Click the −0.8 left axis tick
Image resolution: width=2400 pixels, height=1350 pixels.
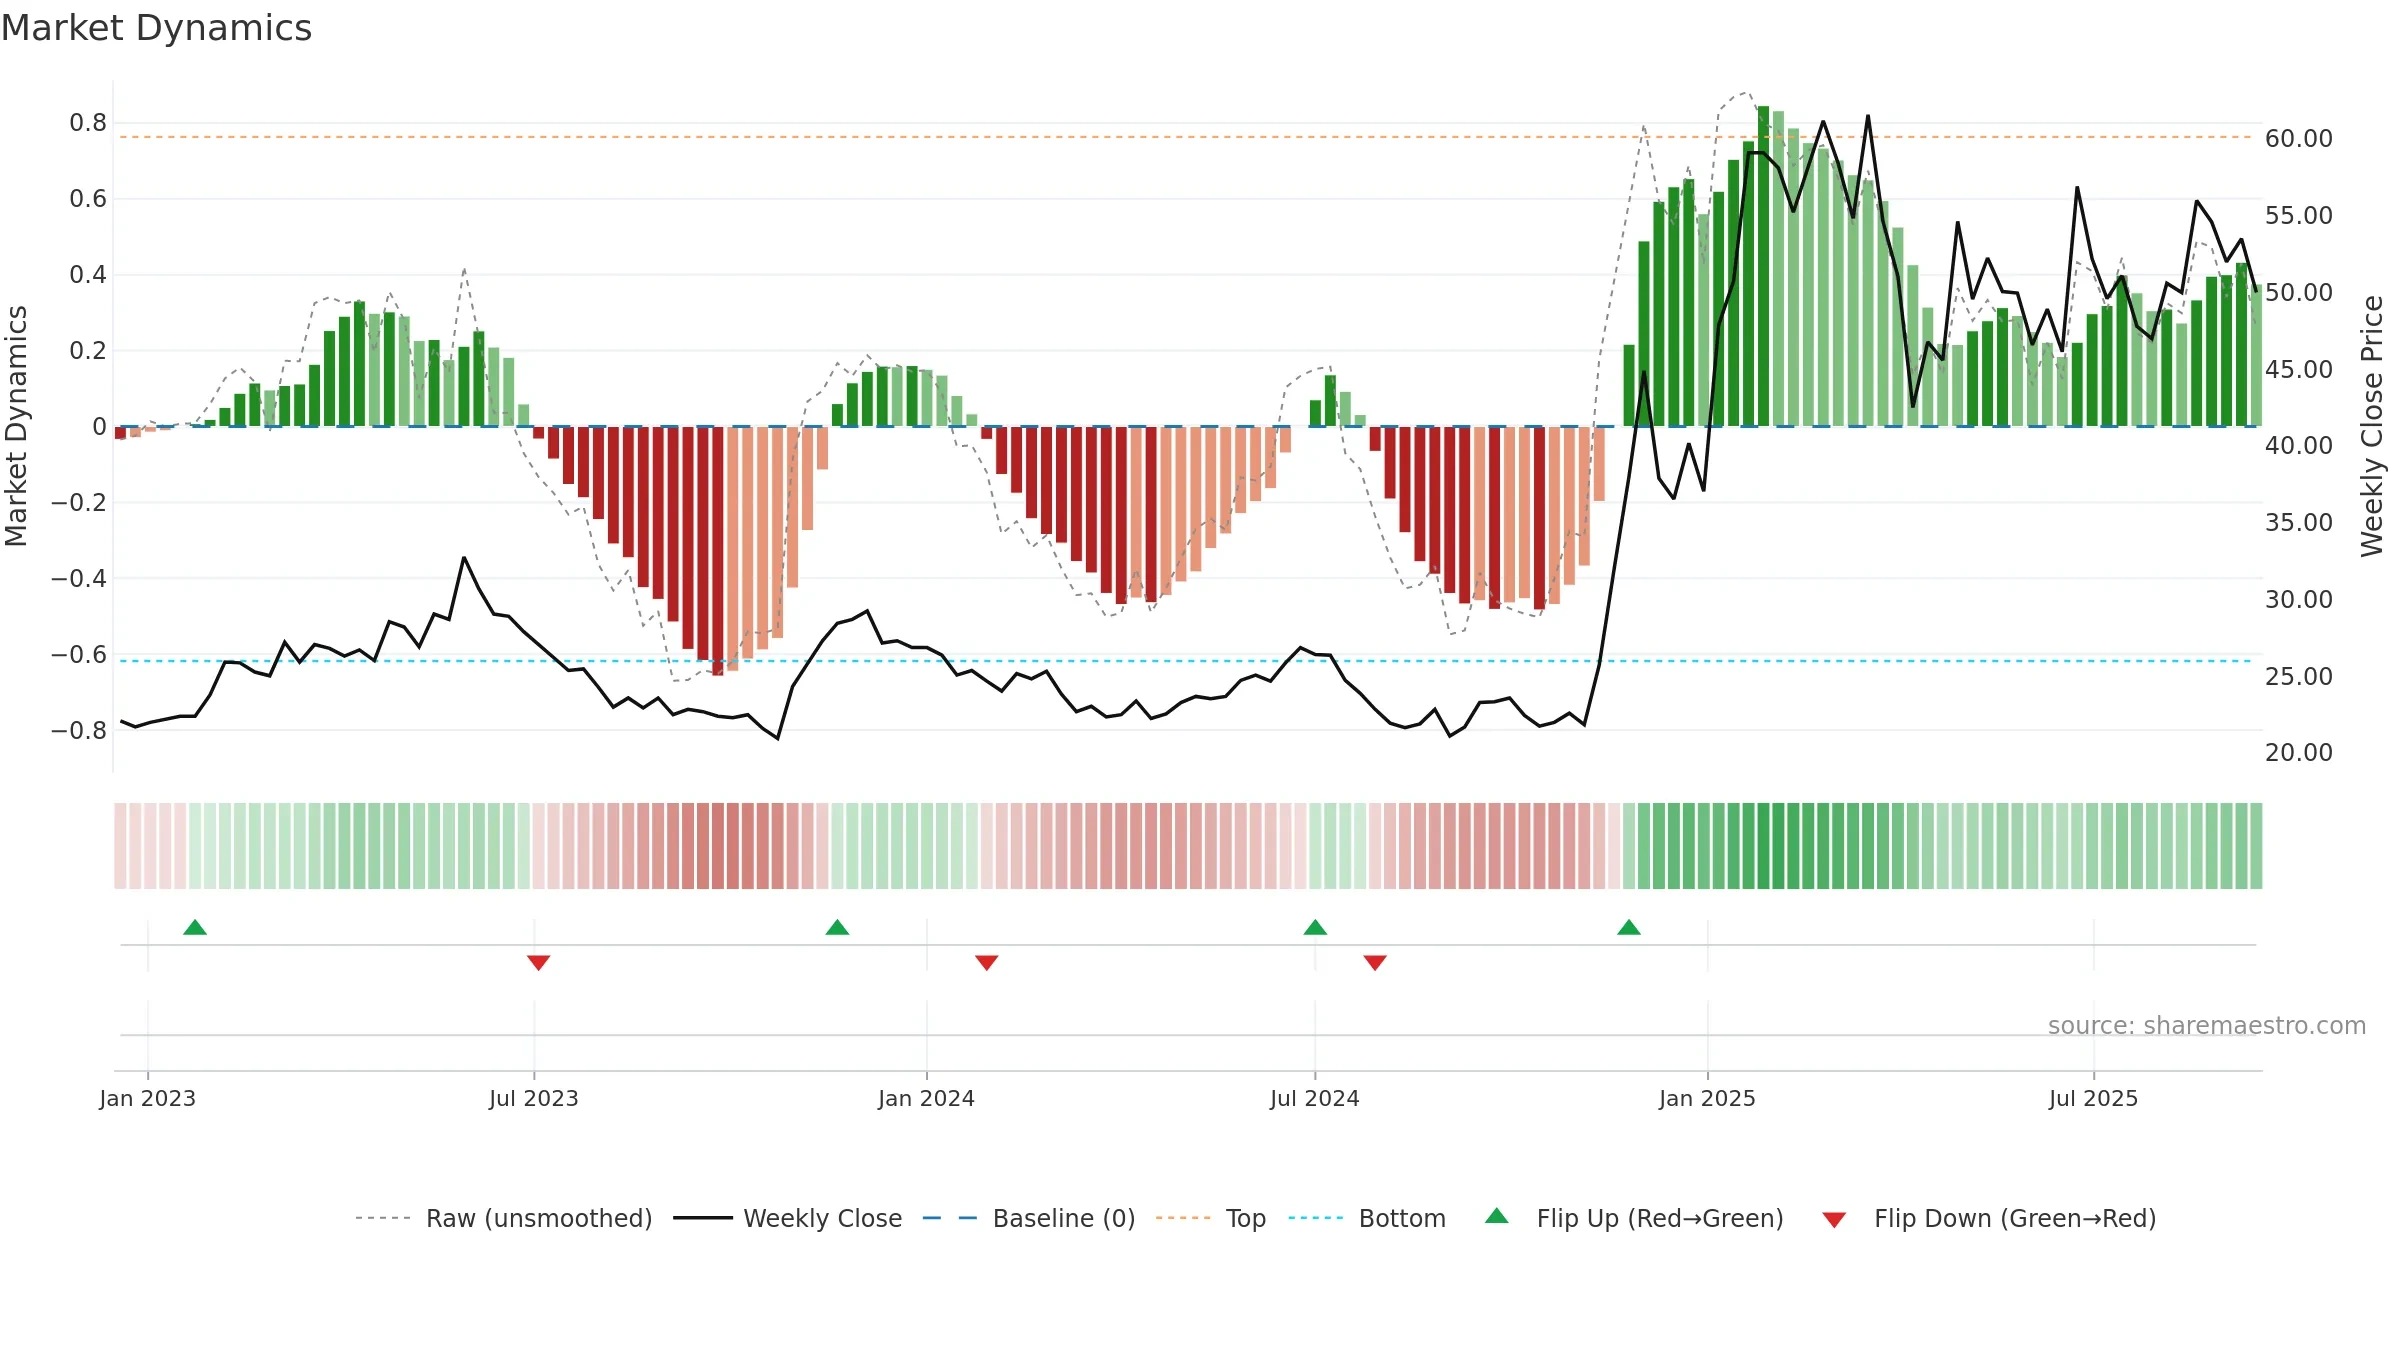click(79, 730)
